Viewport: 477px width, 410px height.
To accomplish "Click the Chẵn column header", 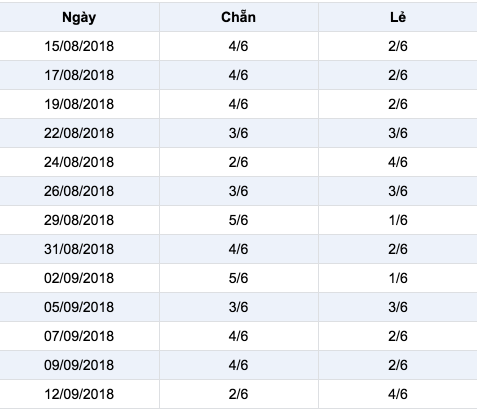I will (239, 17).
